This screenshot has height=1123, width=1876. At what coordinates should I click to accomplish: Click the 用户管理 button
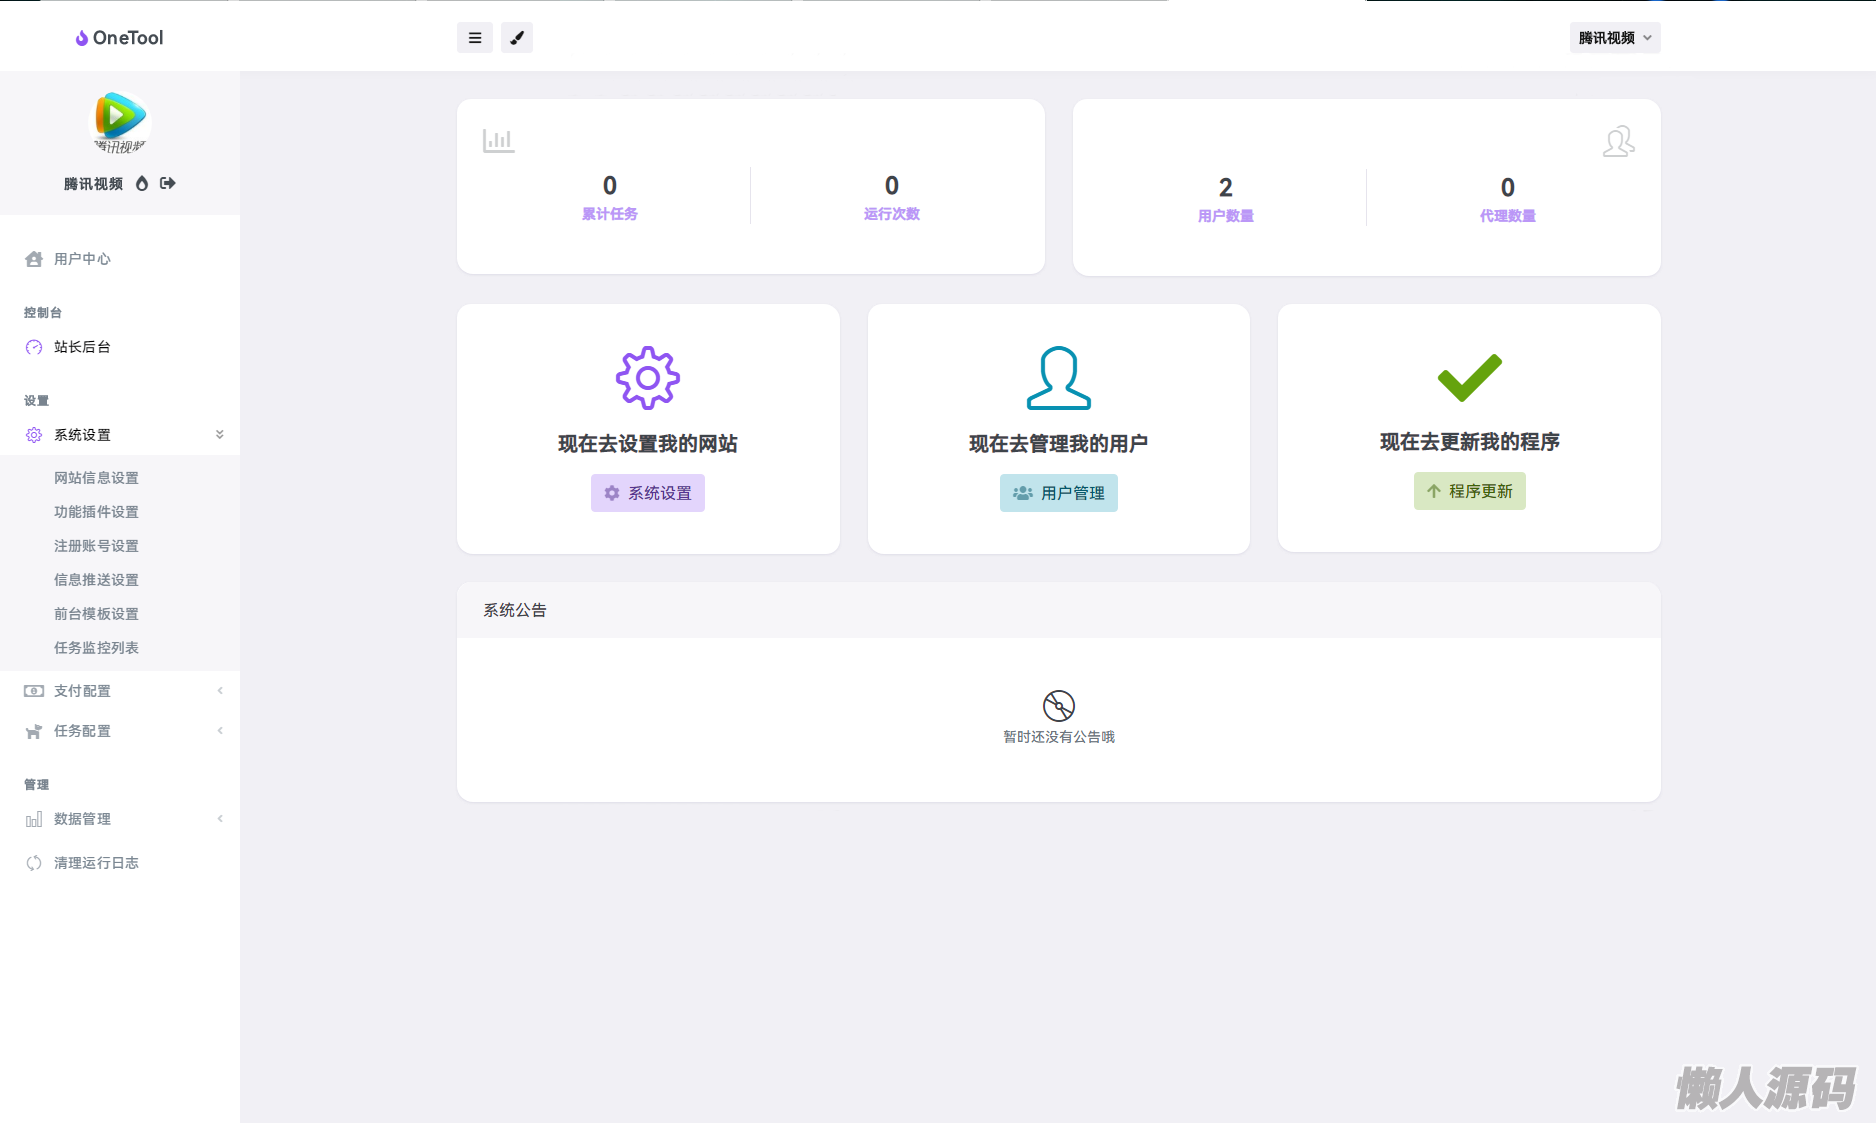1059,493
